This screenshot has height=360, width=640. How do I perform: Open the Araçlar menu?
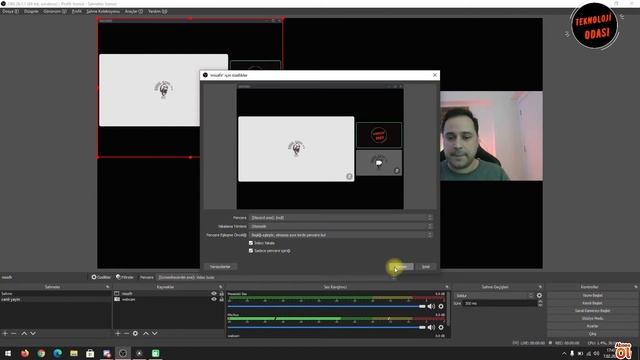coord(134,11)
